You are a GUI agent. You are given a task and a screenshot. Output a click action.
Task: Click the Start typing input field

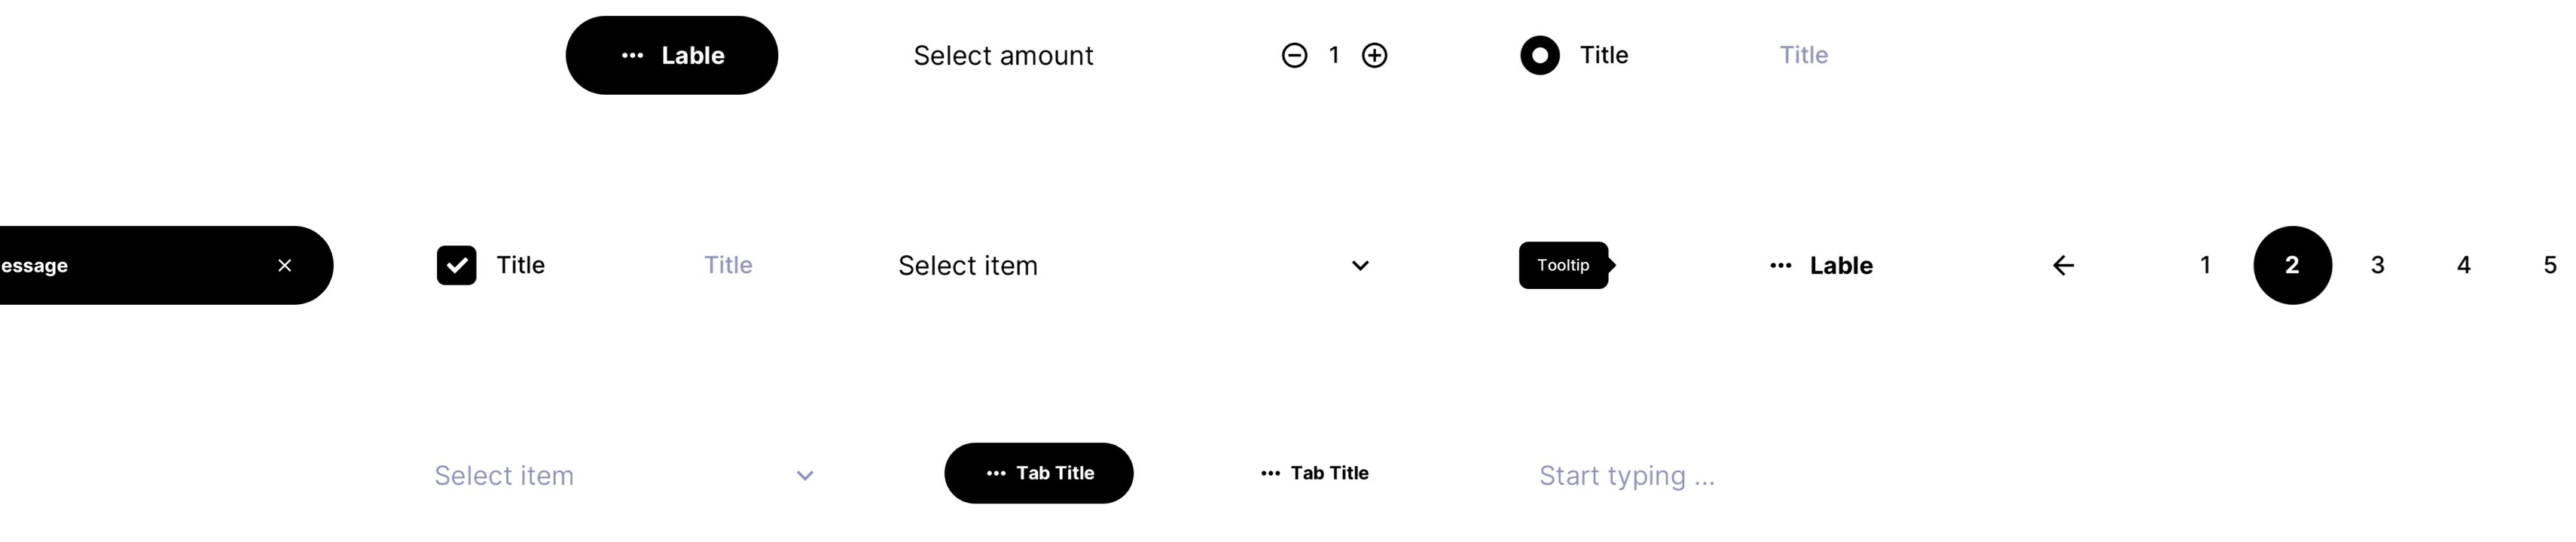click(x=1626, y=476)
